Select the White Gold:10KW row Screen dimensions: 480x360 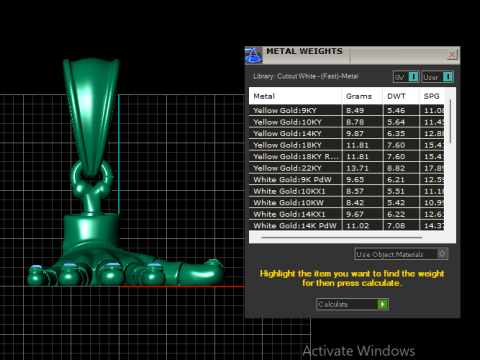(347, 203)
